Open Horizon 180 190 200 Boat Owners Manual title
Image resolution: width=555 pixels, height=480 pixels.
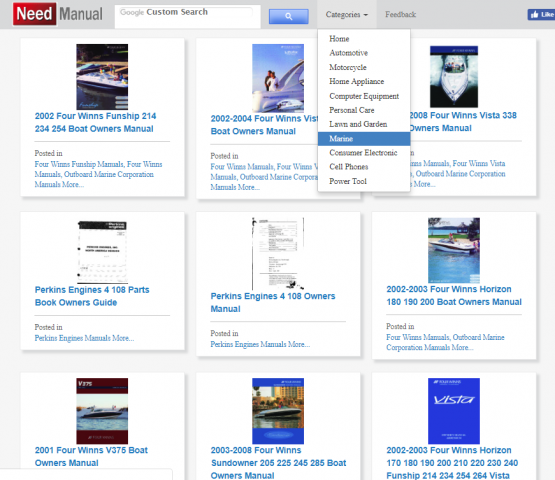(x=454, y=296)
